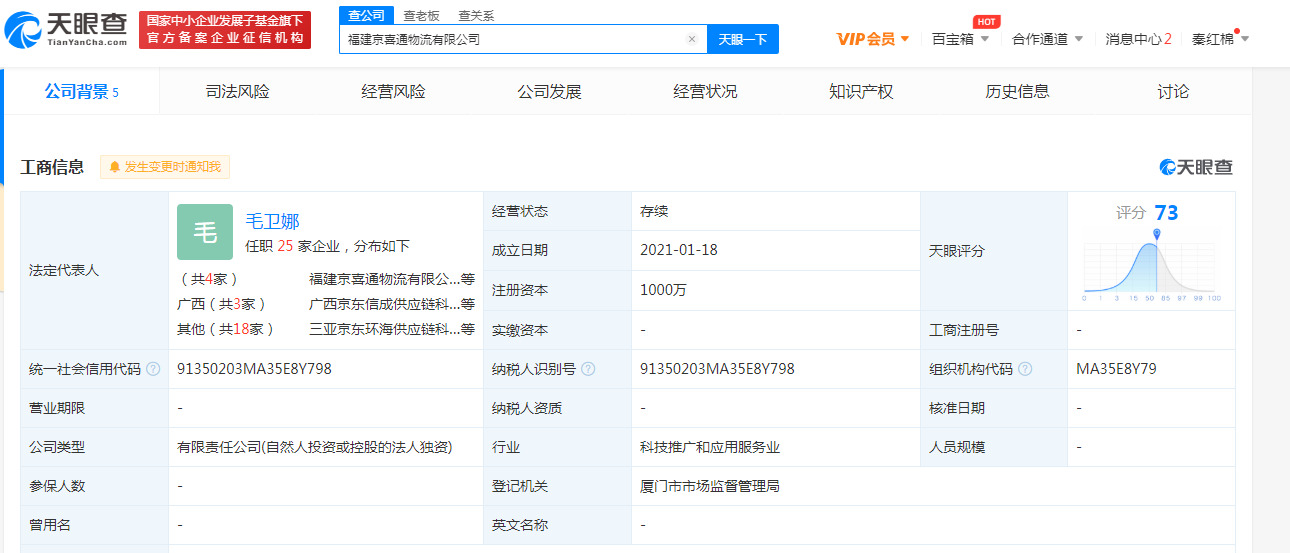The image size is (1290, 553).
Task: Click the 工商信息 section heading
Action: [52, 167]
